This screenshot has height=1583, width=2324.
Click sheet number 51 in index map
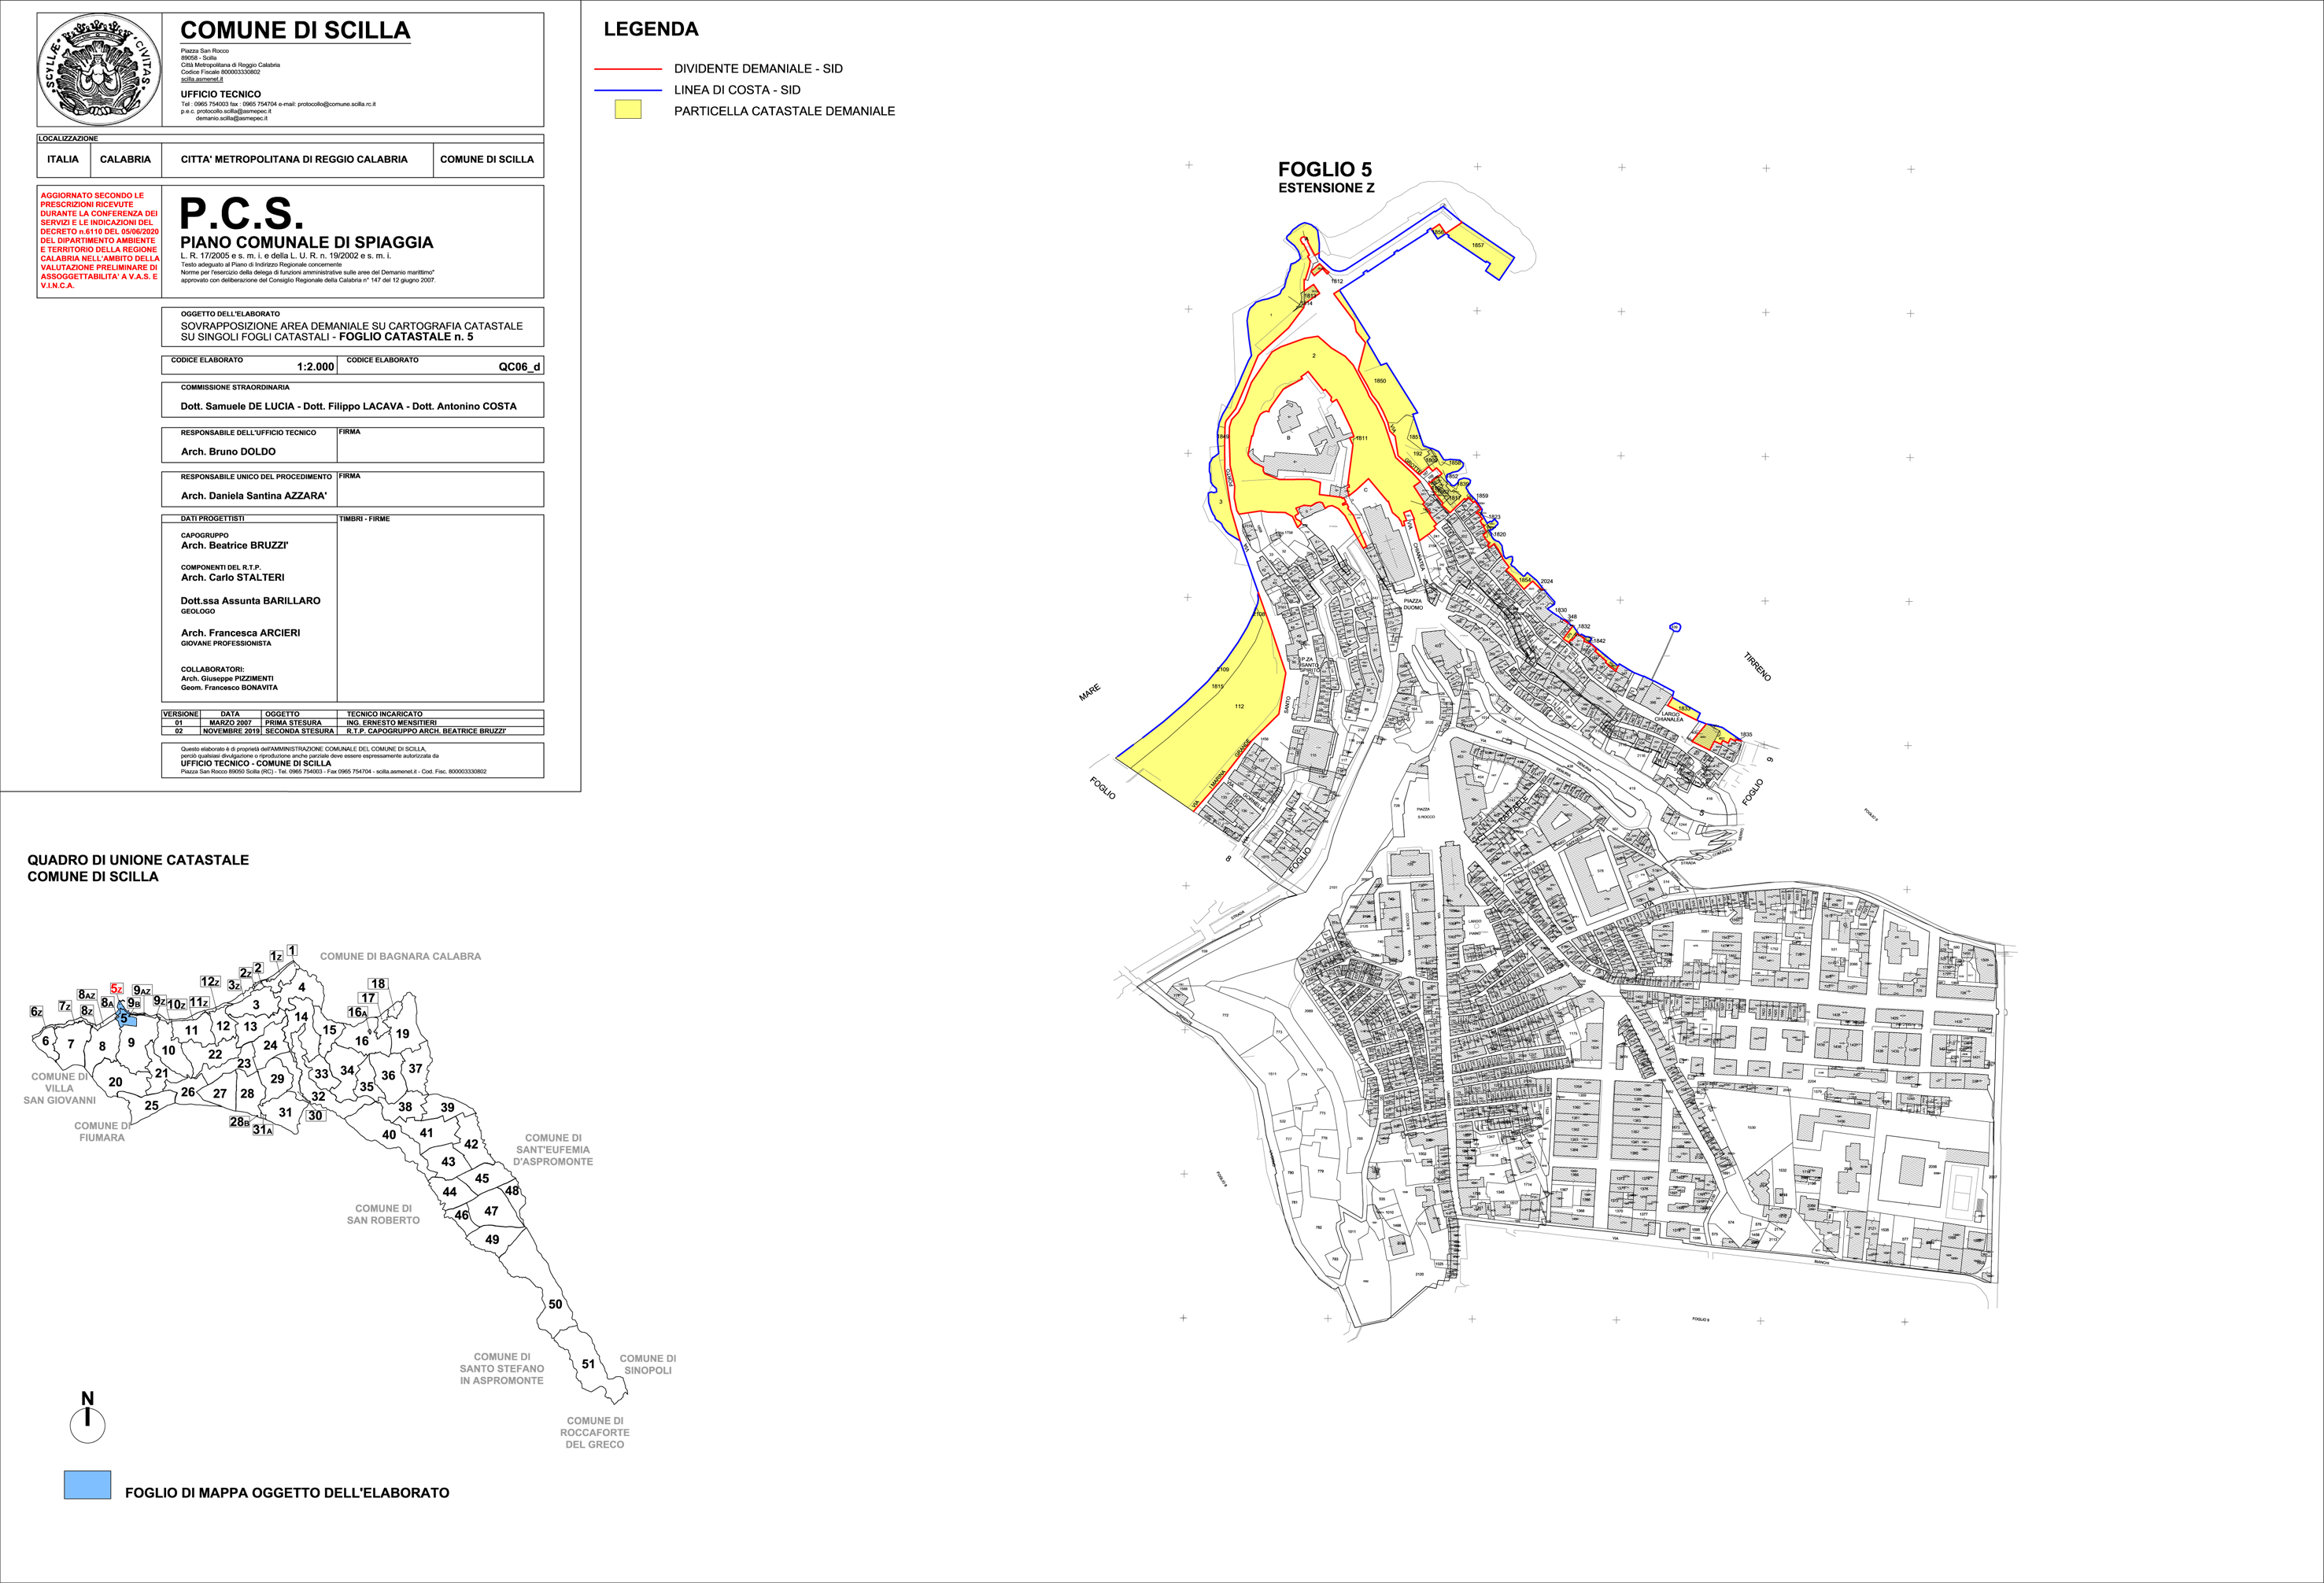tap(588, 1364)
